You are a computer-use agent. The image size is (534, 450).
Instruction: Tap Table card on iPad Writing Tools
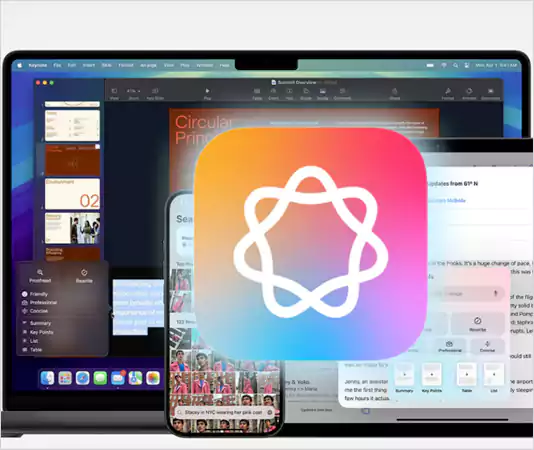pyautogui.click(x=467, y=377)
